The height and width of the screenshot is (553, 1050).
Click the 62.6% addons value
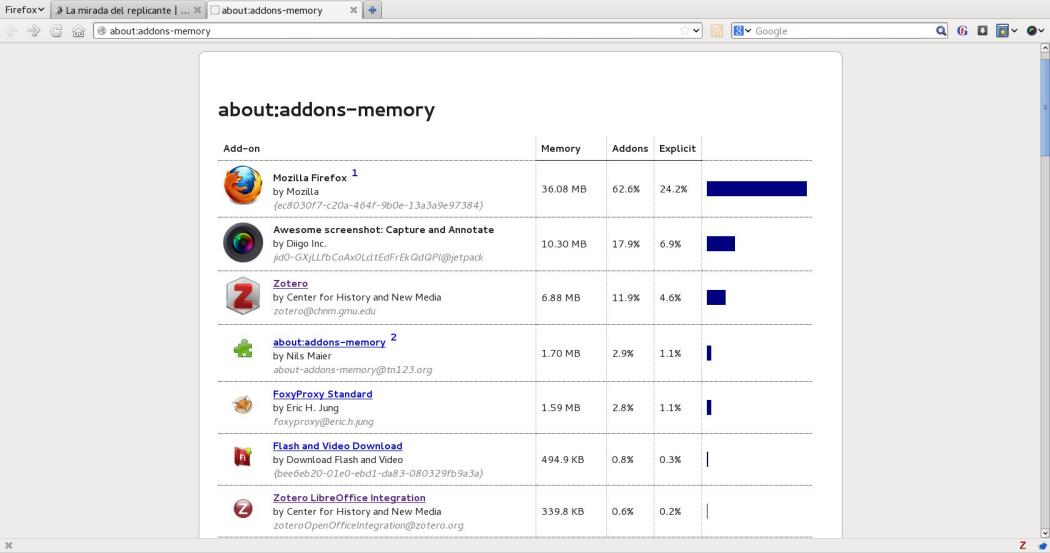pyautogui.click(x=626, y=189)
